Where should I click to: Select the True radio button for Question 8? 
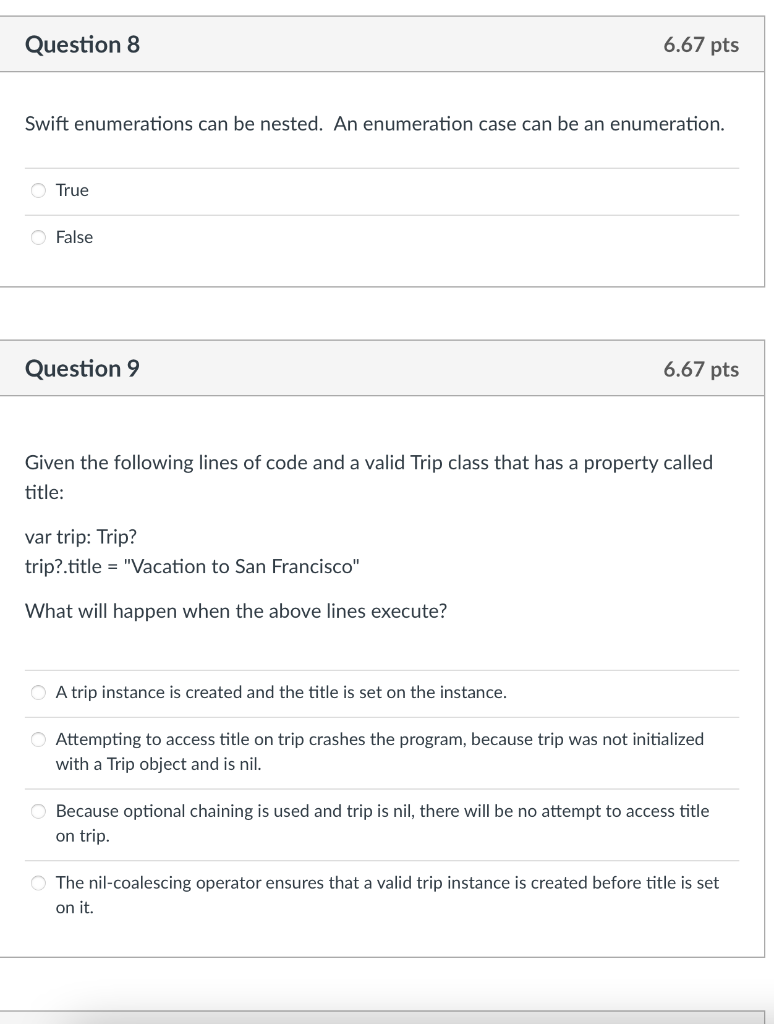pyautogui.click(x=38, y=190)
